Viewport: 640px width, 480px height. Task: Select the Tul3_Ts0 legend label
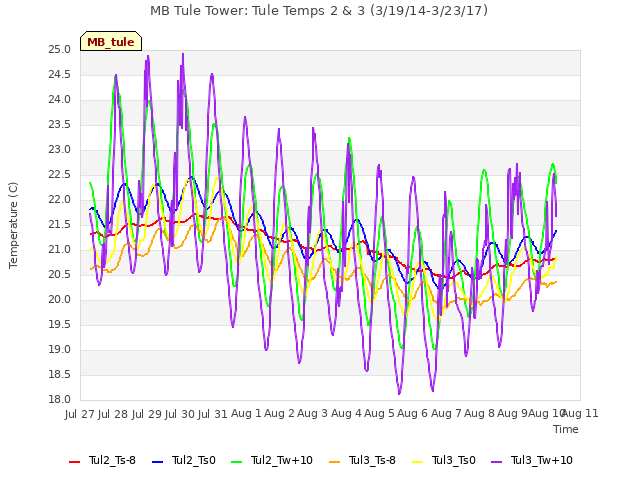[454, 460]
